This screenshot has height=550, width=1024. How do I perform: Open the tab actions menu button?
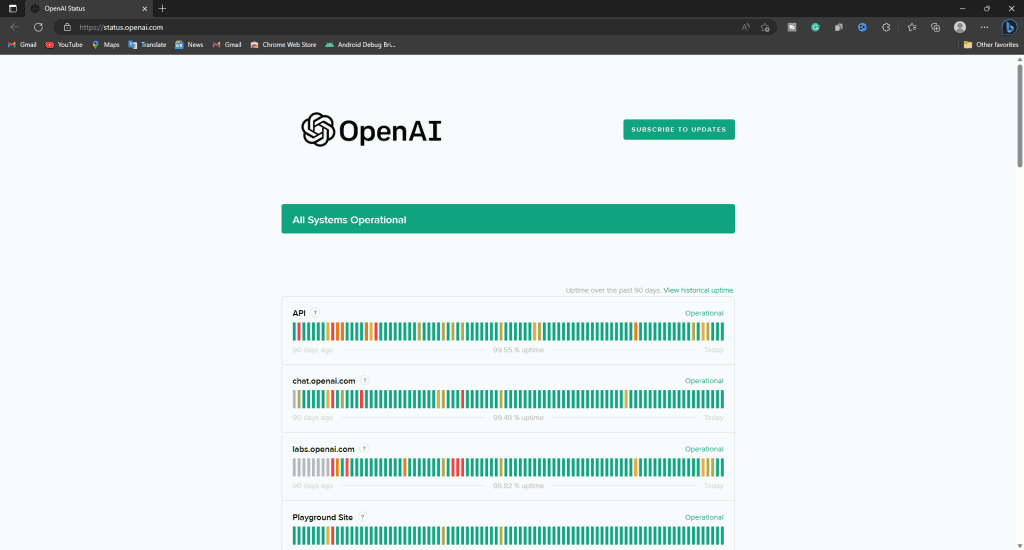click(13, 8)
